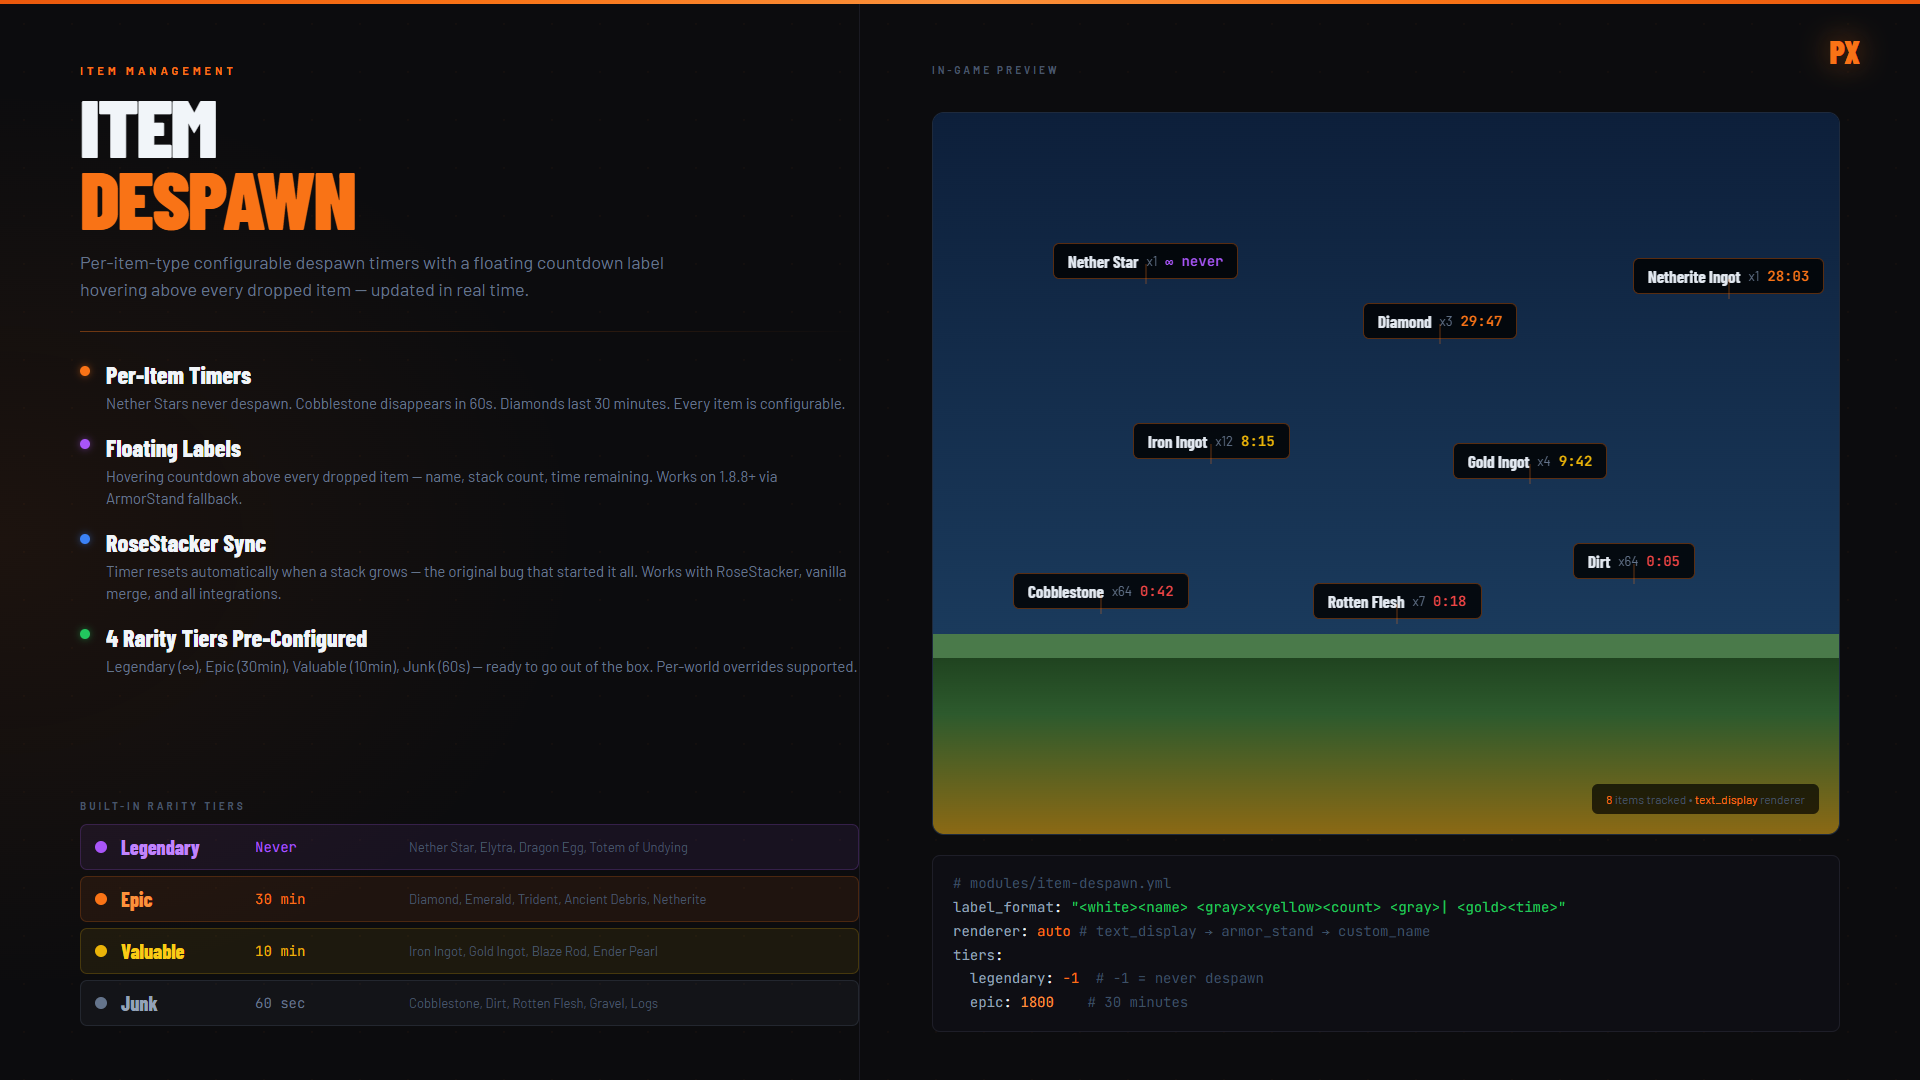1920x1080 pixels.
Task: Click the 'IN-GAME PREVIEW' label
Action: pos(994,70)
